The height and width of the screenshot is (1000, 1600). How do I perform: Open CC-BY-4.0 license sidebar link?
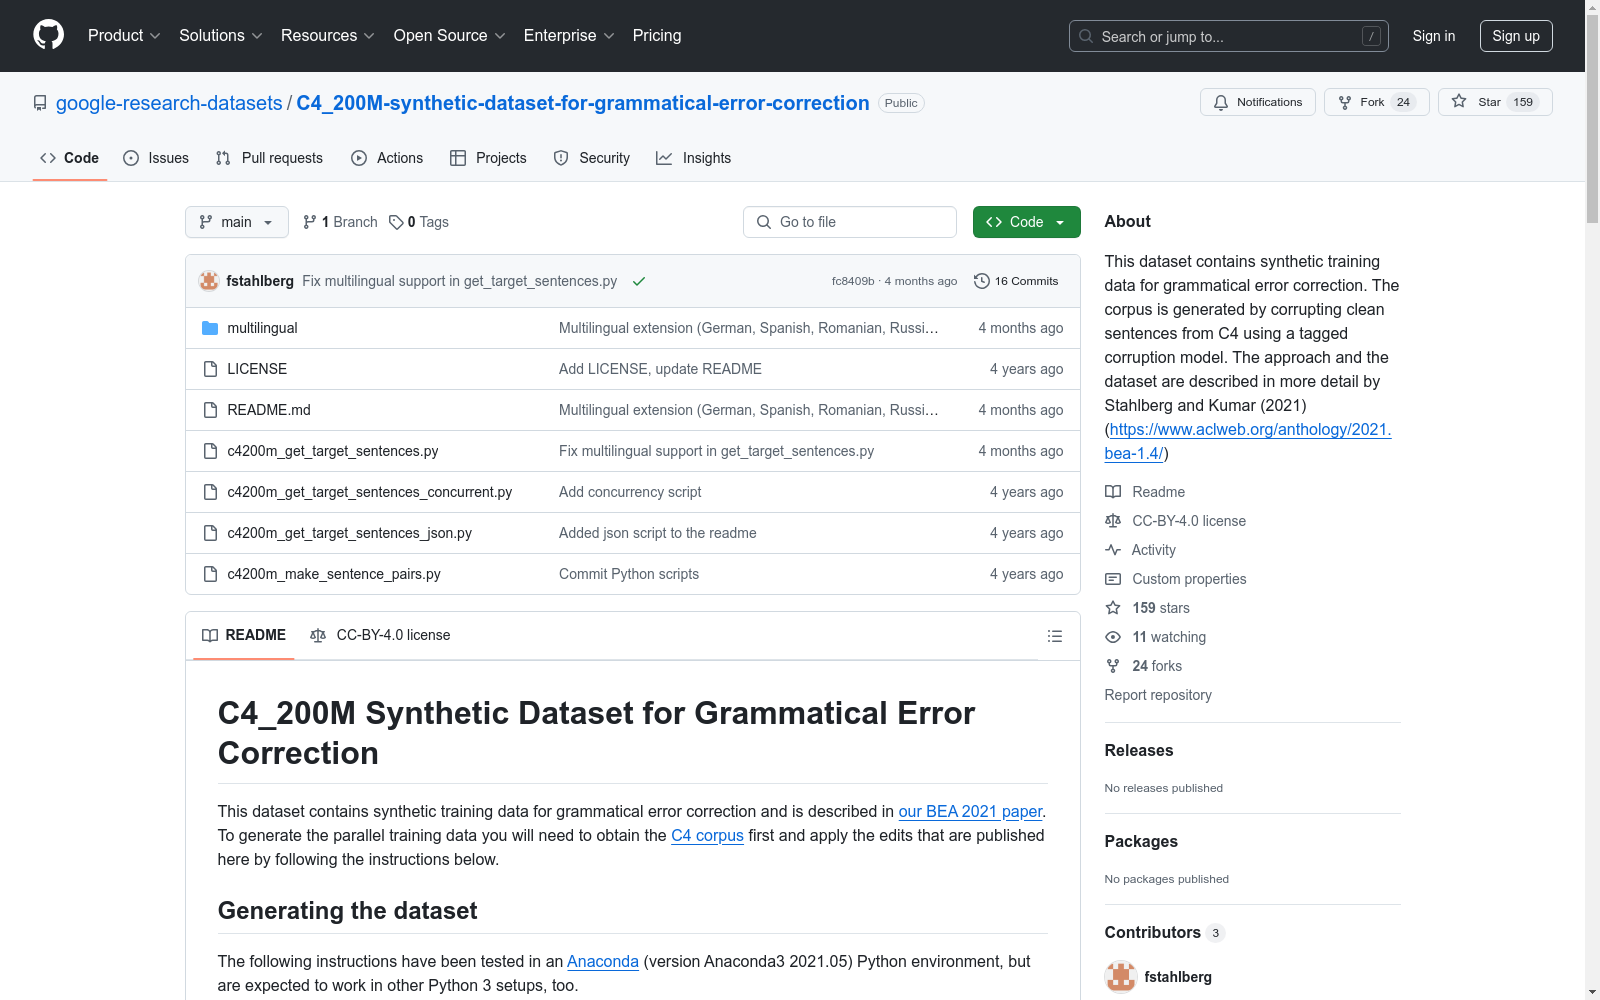pos(1175,521)
